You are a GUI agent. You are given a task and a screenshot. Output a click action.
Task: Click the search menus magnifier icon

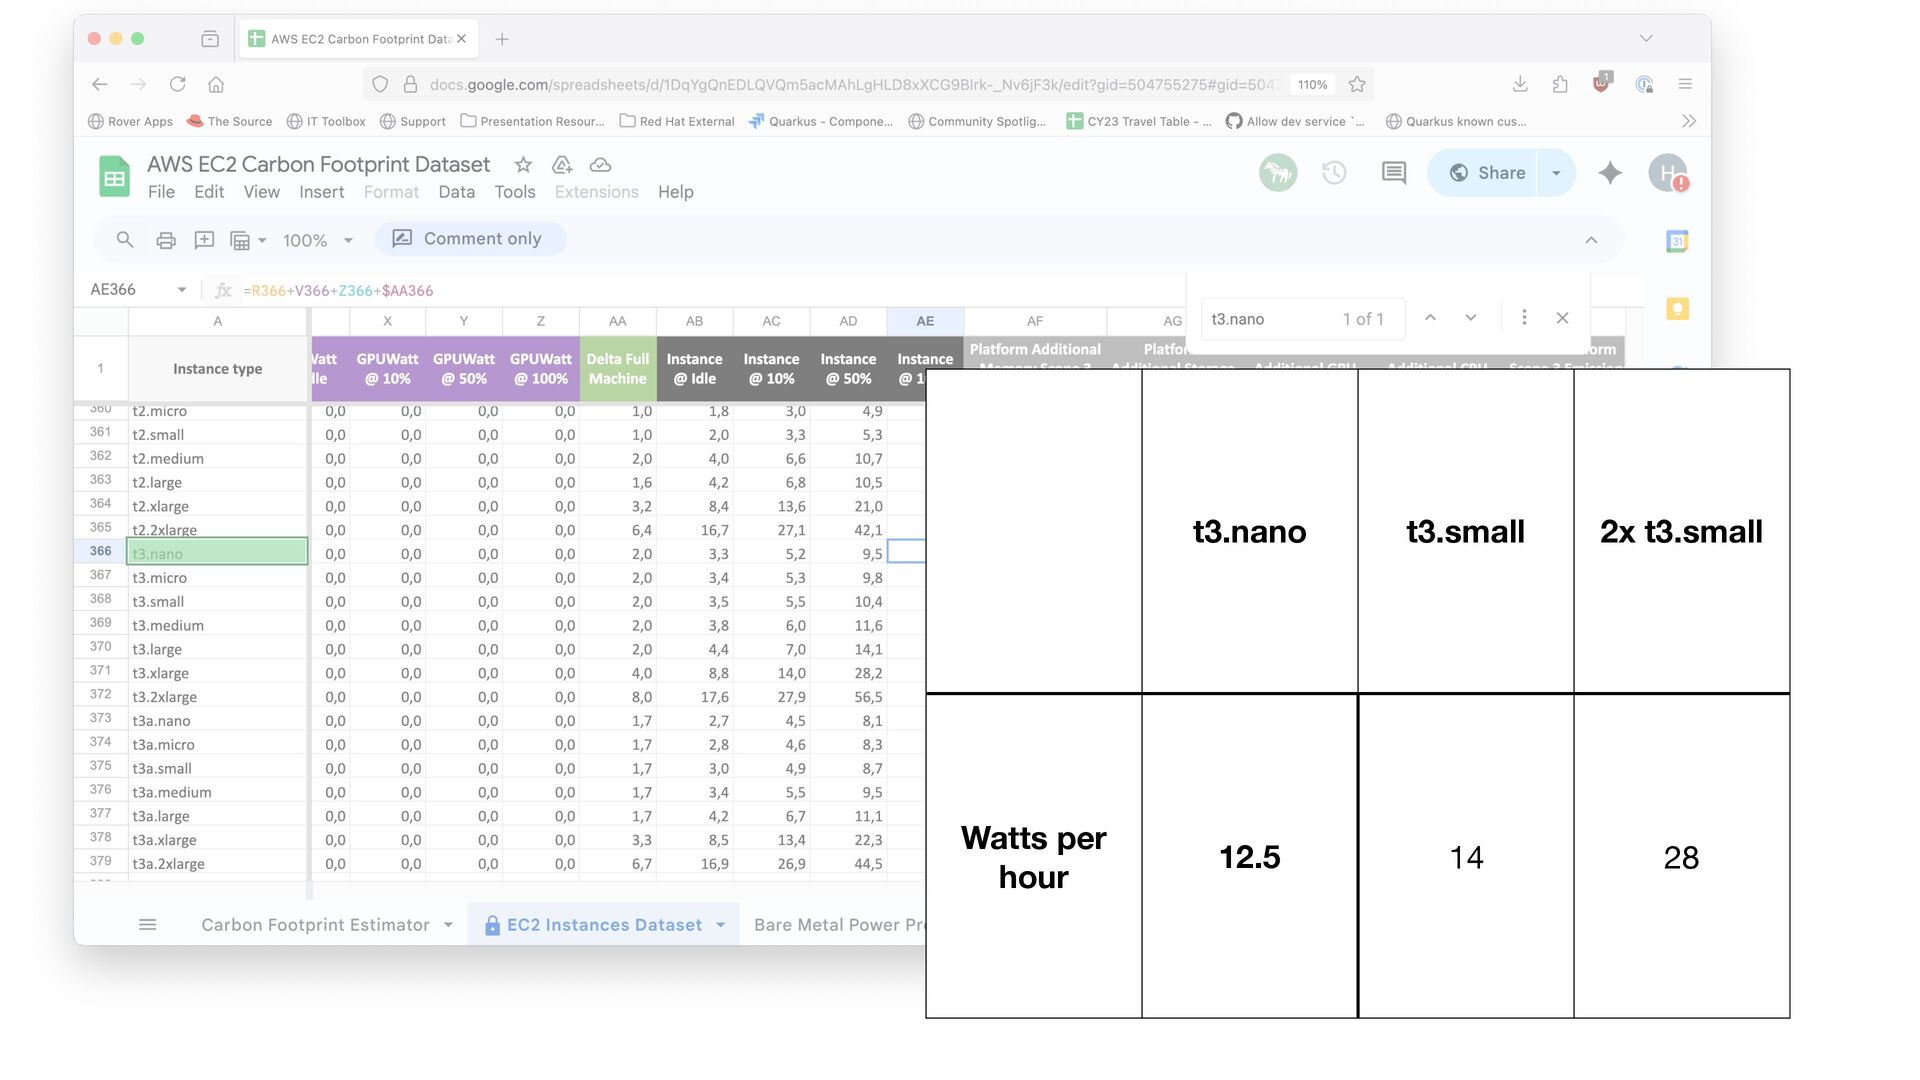[x=125, y=240]
